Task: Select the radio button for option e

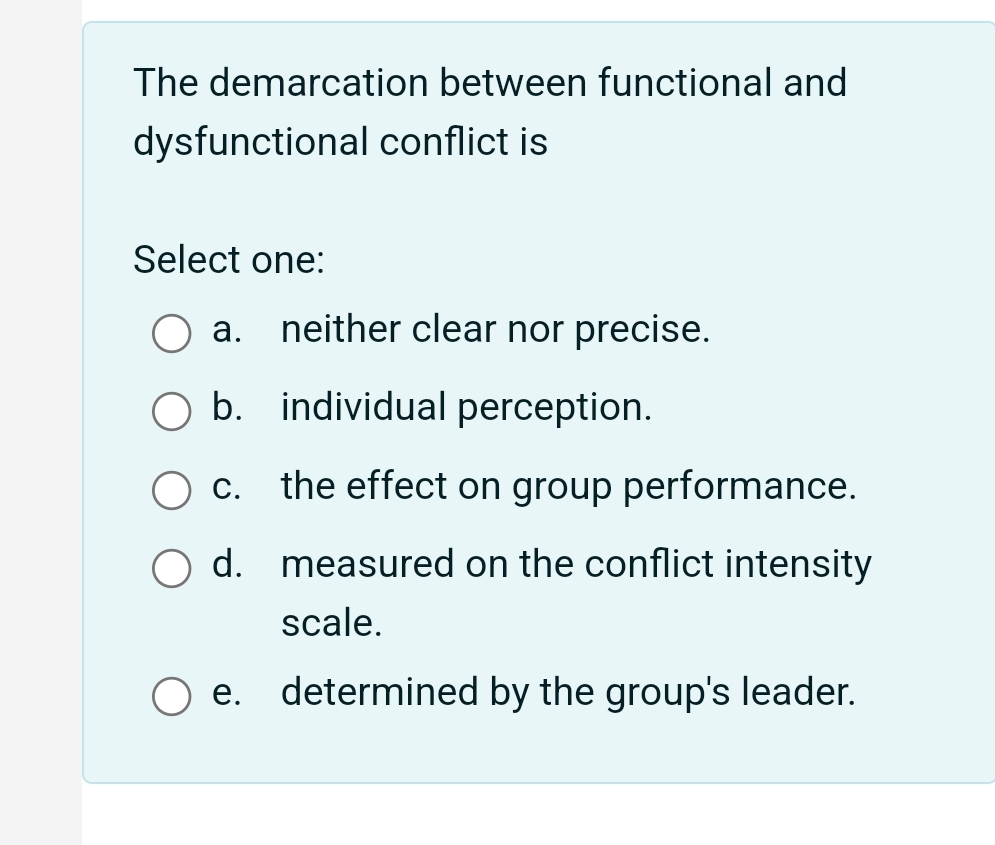Action: (x=172, y=696)
